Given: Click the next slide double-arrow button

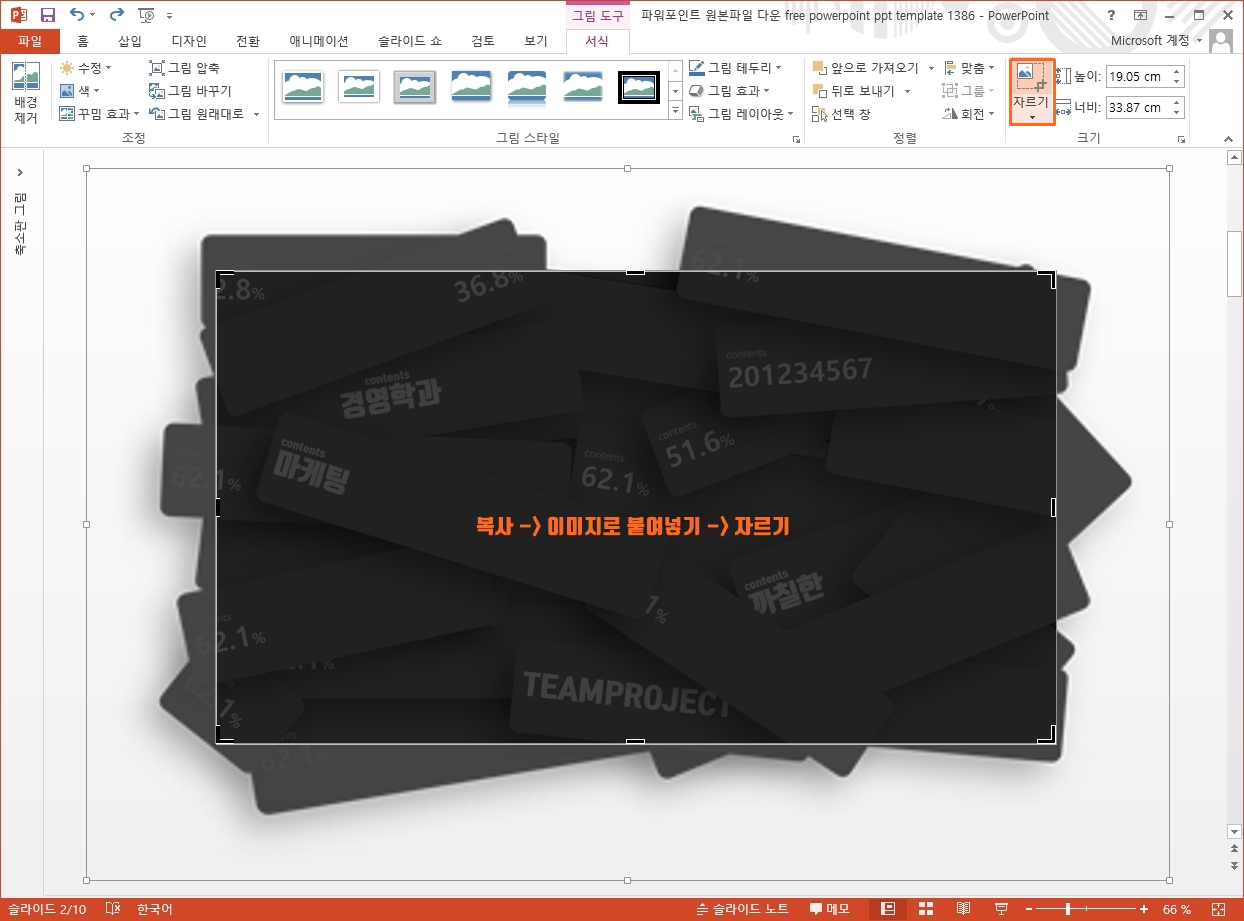Looking at the screenshot, I should 1234,865.
